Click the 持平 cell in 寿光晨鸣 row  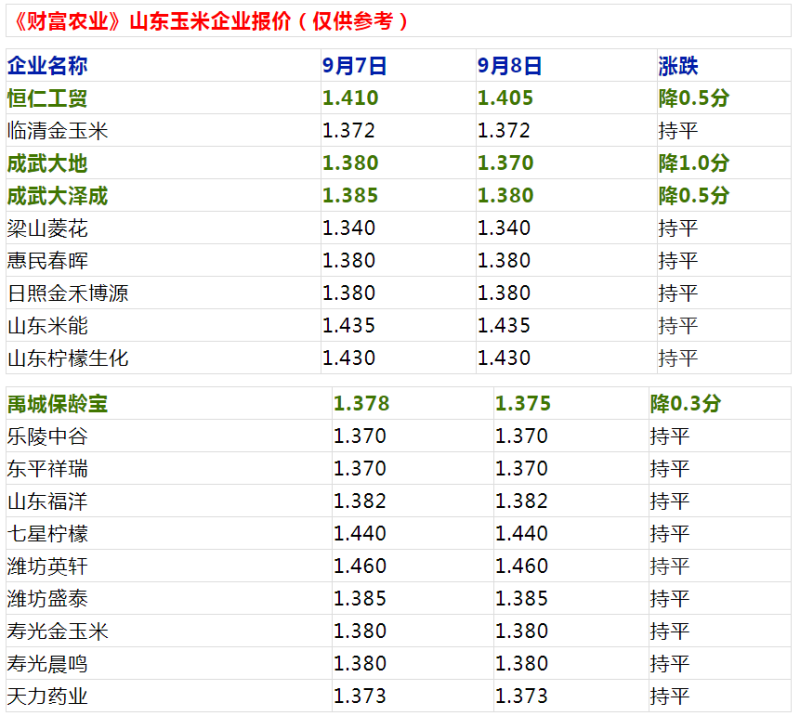pyautogui.click(x=669, y=664)
